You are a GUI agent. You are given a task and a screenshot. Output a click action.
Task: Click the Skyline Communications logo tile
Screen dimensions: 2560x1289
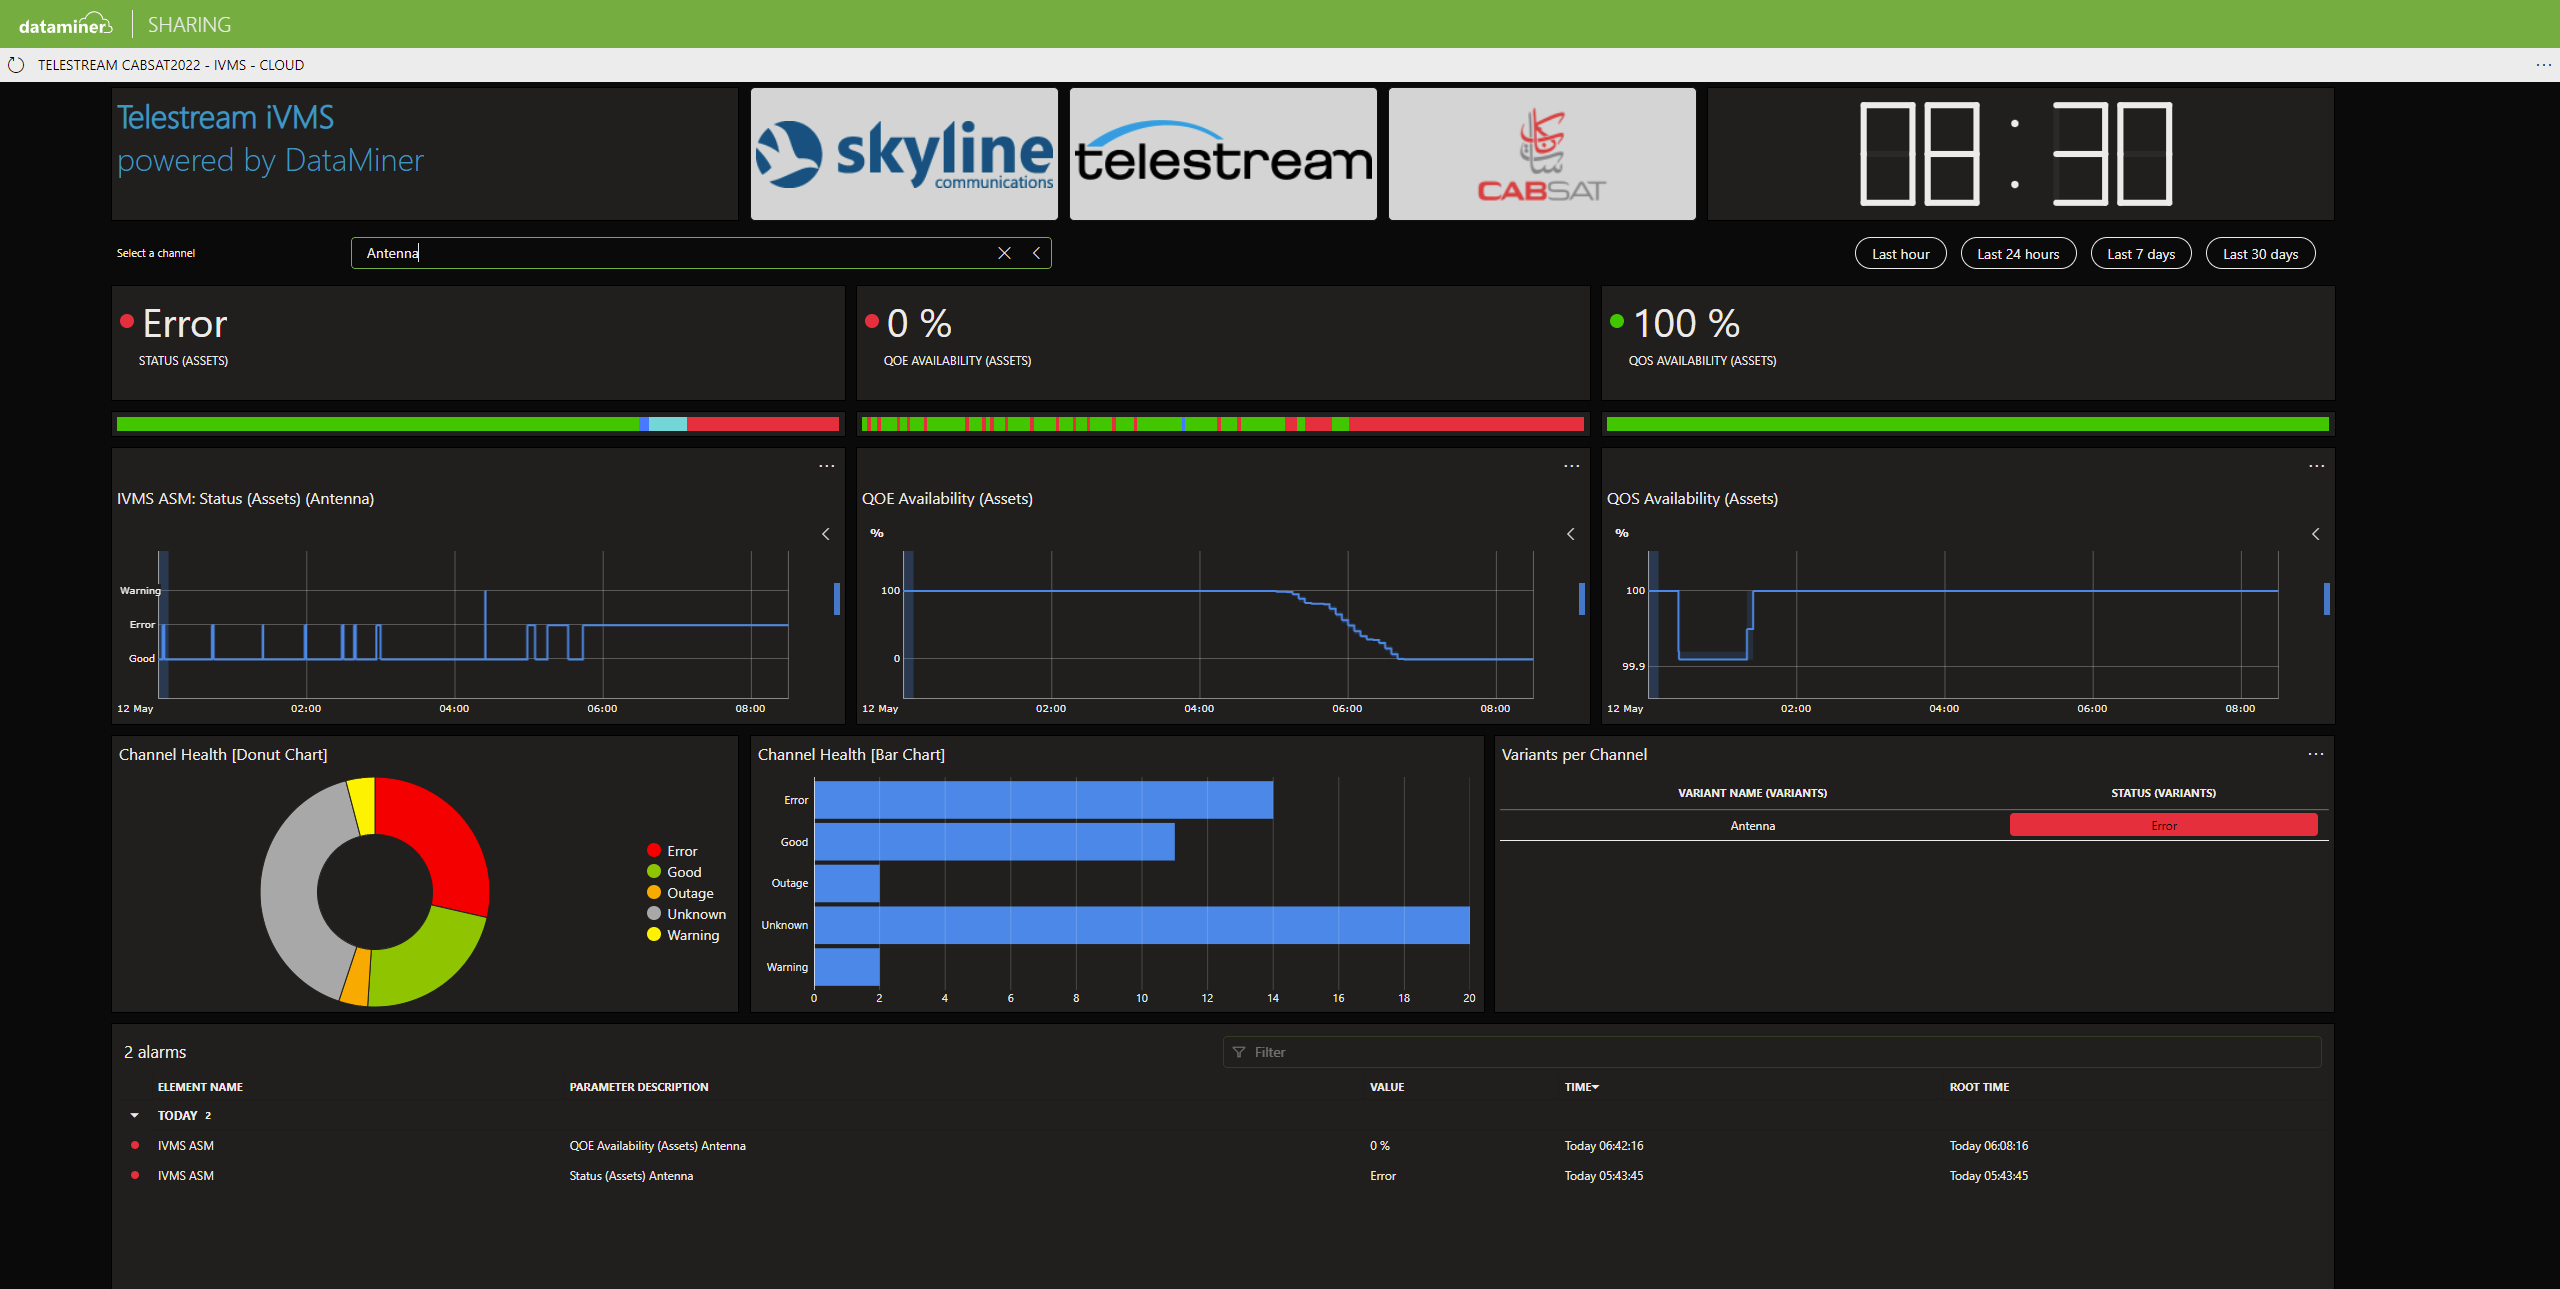click(x=904, y=154)
